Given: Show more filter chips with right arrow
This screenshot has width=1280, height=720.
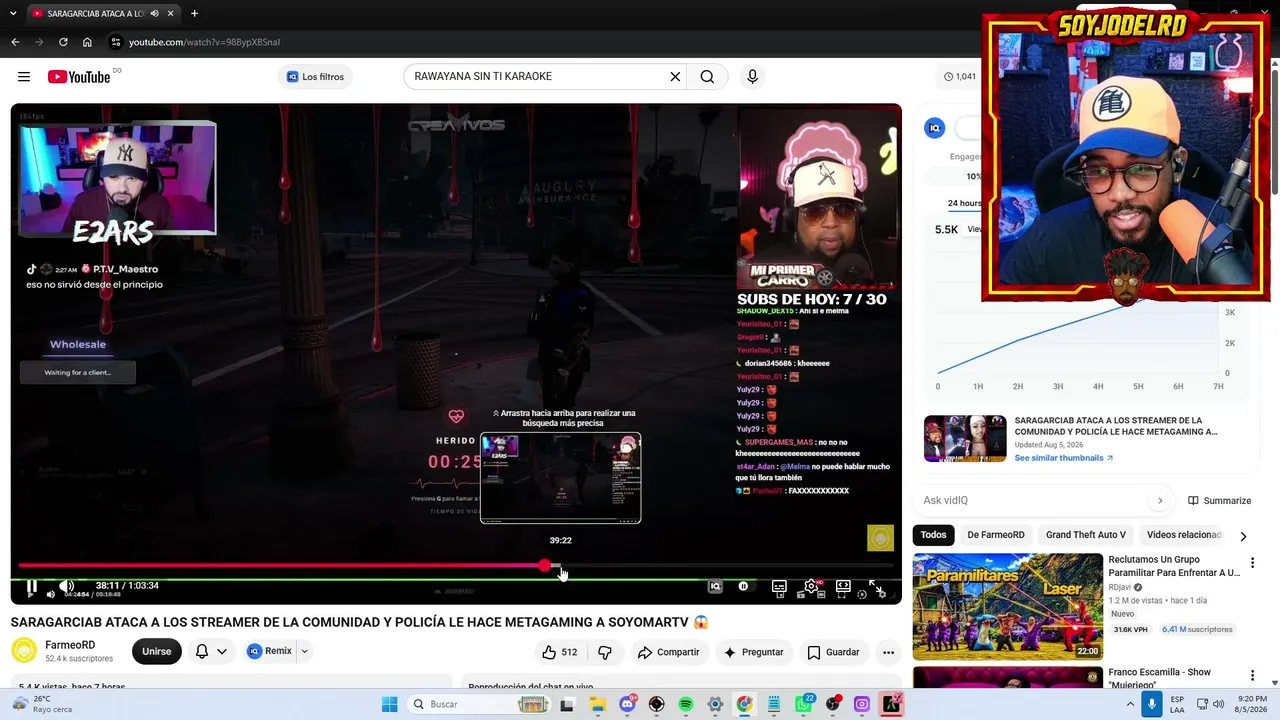Looking at the screenshot, I should pyautogui.click(x=1243, y=536).
